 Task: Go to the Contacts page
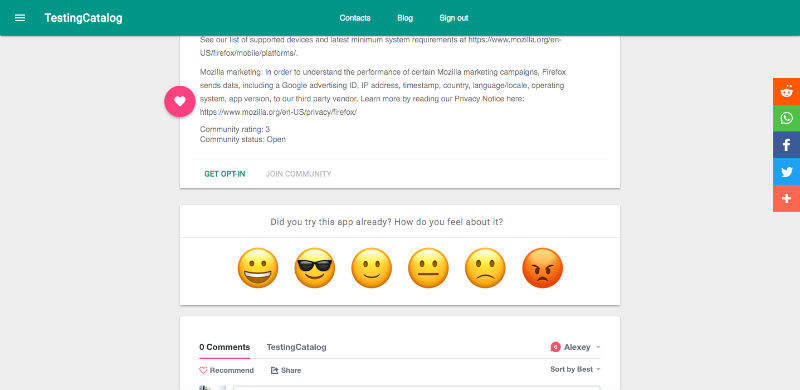click(355, 18)
